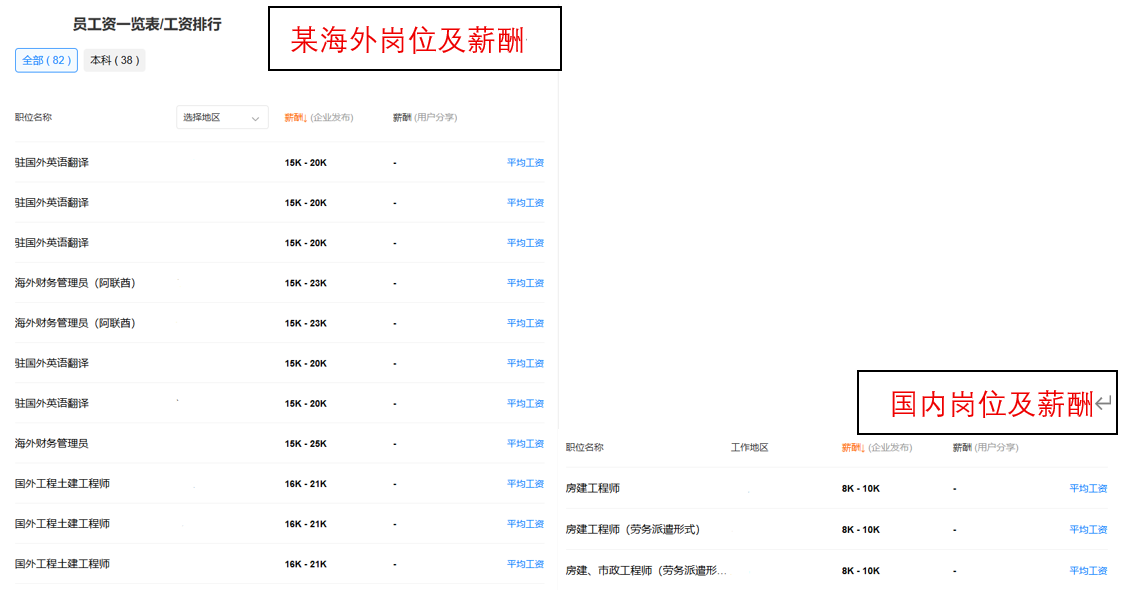The height and width of the screenshot is (590, 1122).
Task: Click 平均工资 for the 15K - 25K 海外财务管理员 row
Action: tap(525, 444)
